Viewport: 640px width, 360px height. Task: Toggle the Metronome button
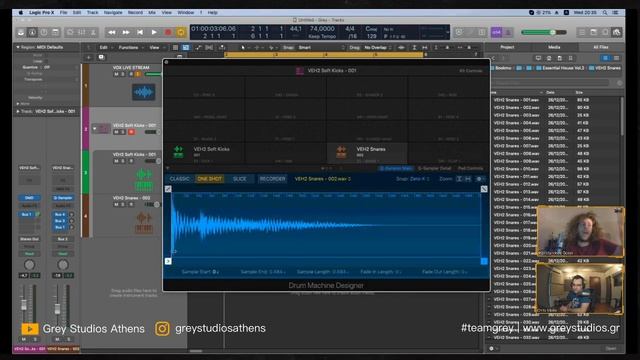coord(508,32)
